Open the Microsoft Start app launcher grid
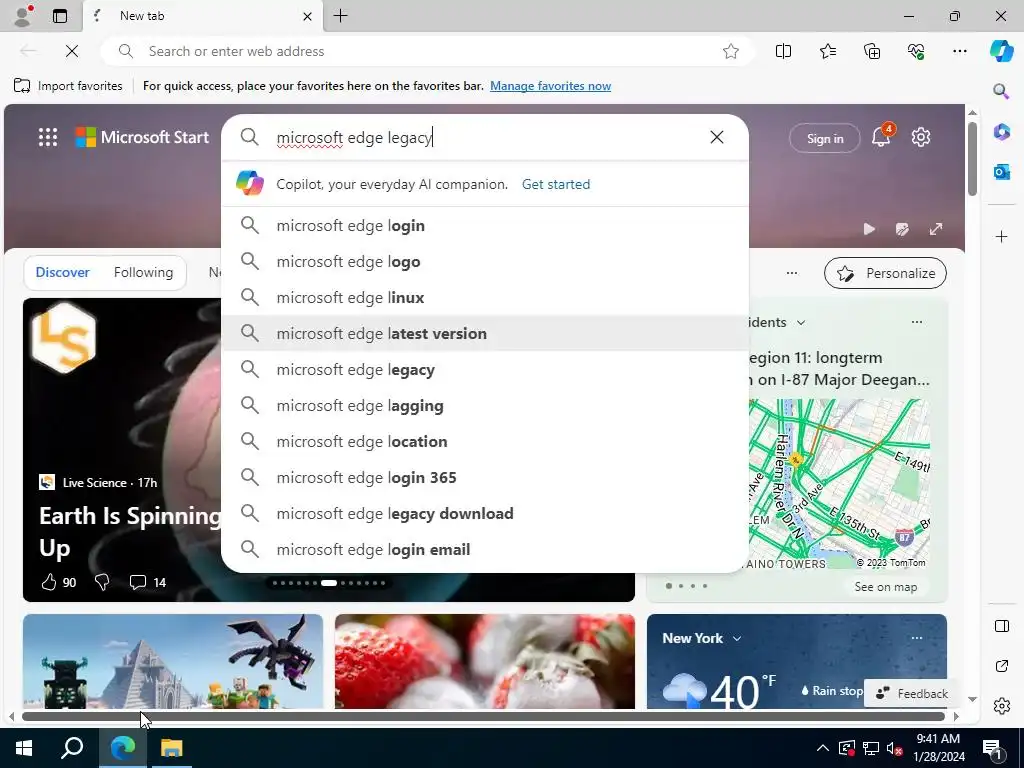Screen dimensions: 1024x768 [x=48, y=137]
